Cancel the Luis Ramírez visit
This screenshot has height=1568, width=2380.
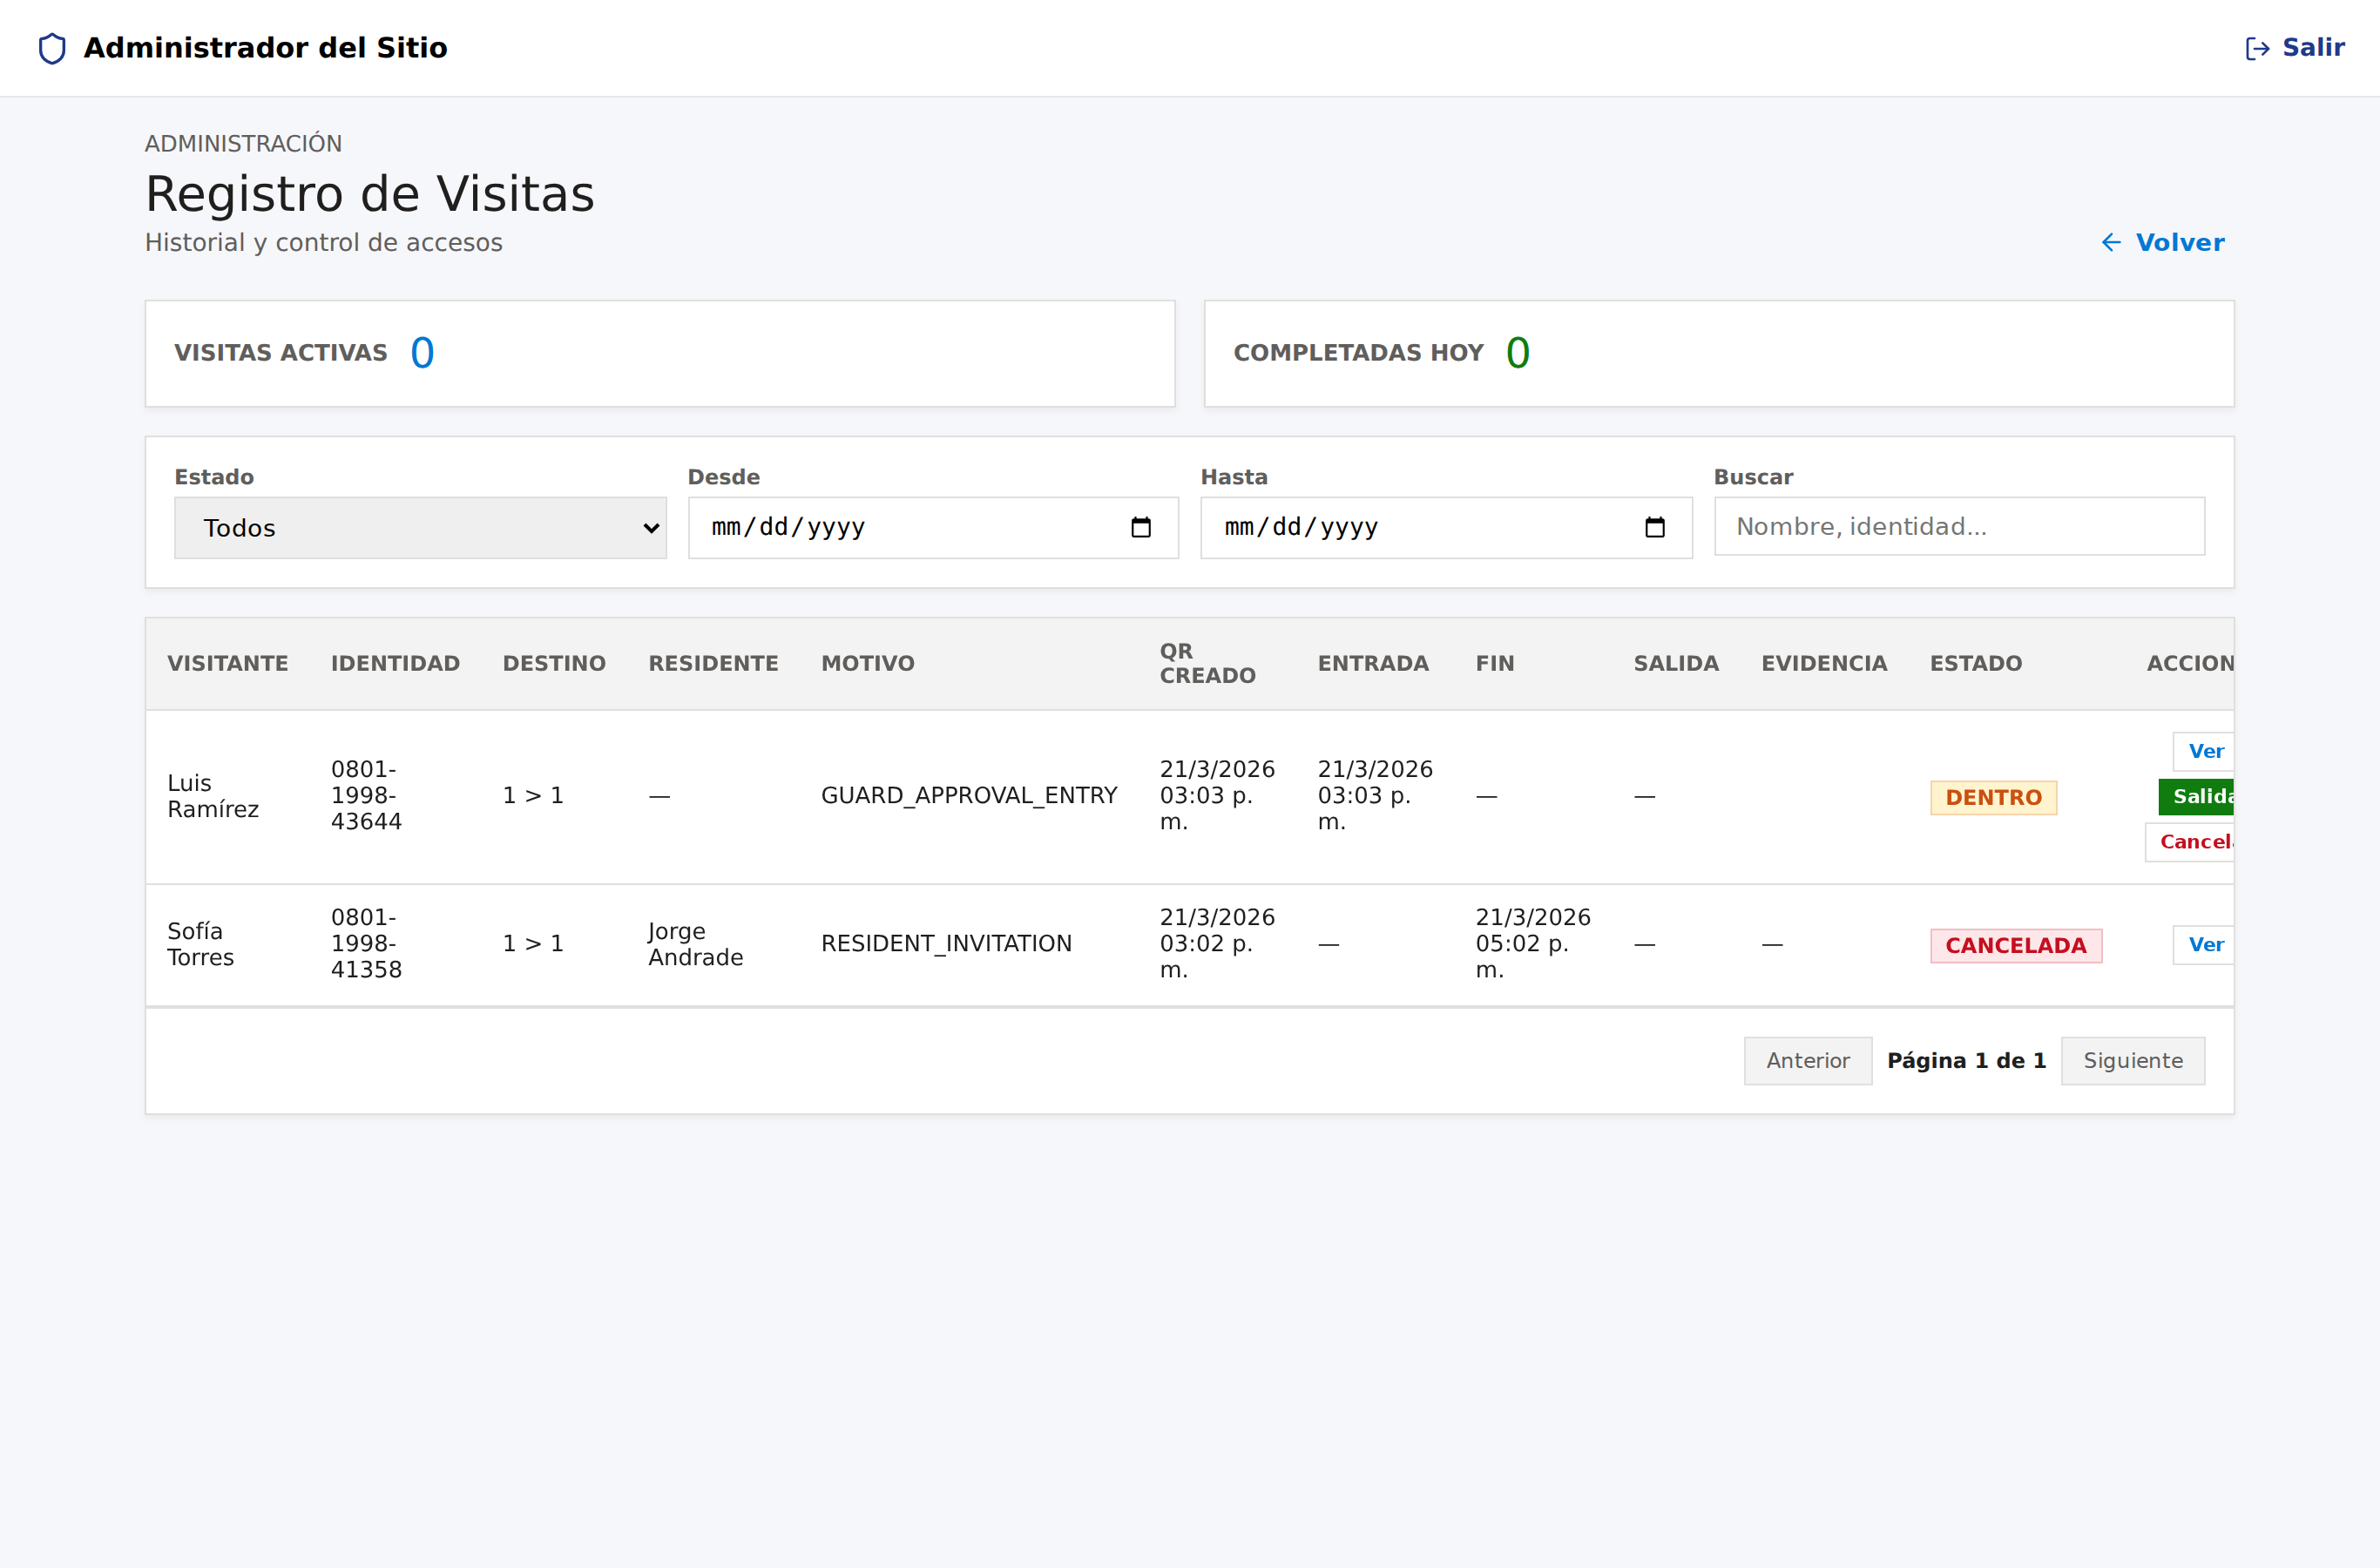[x=2190, y=842]
